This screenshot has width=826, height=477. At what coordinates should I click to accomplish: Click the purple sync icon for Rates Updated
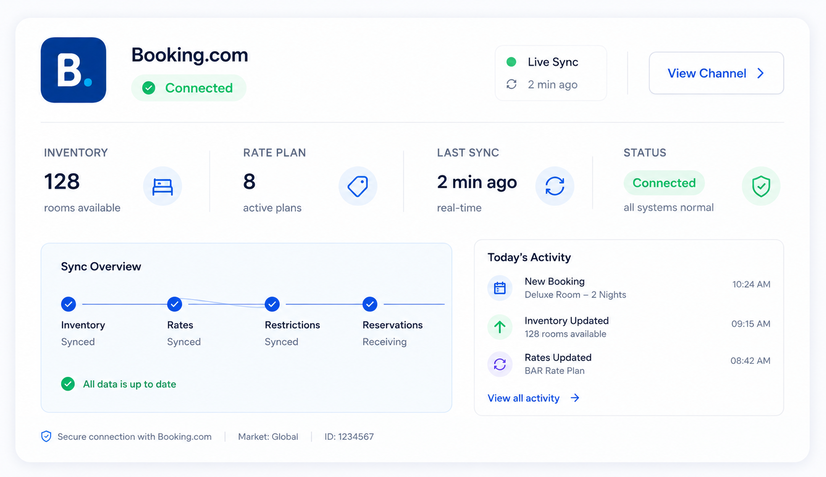click(x=500, y=364)
